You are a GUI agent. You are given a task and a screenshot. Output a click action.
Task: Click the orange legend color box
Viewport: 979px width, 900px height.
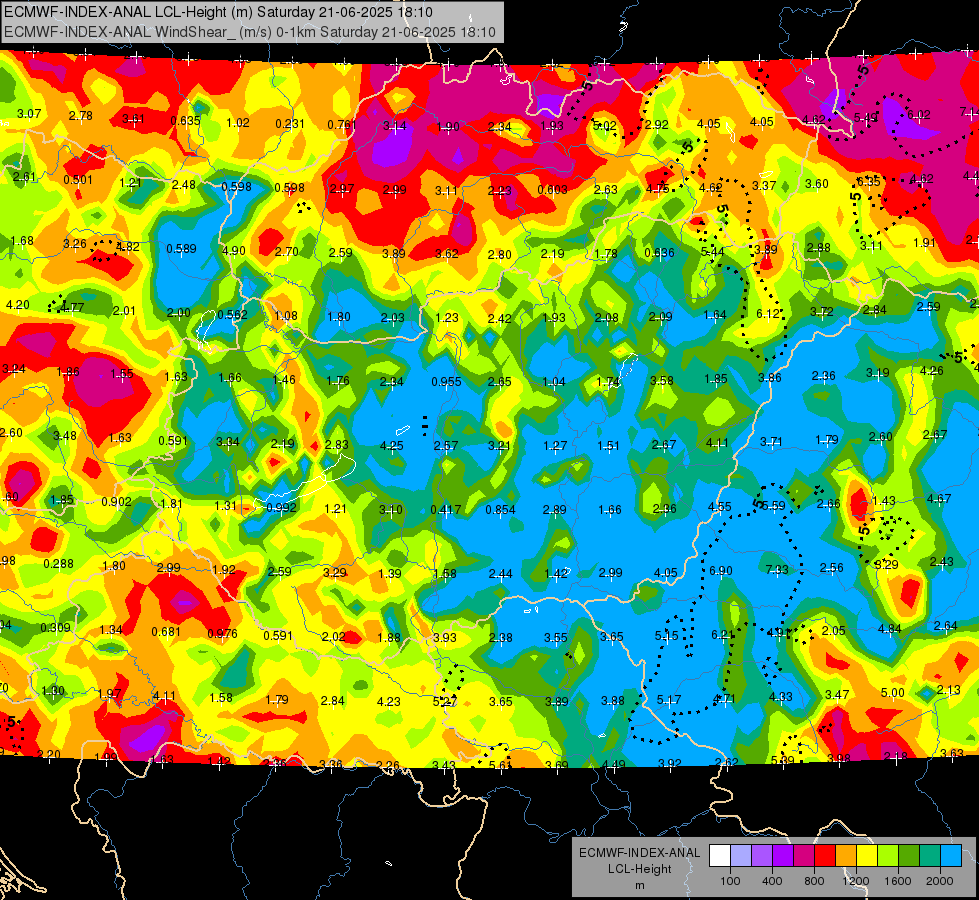(846, 856)
